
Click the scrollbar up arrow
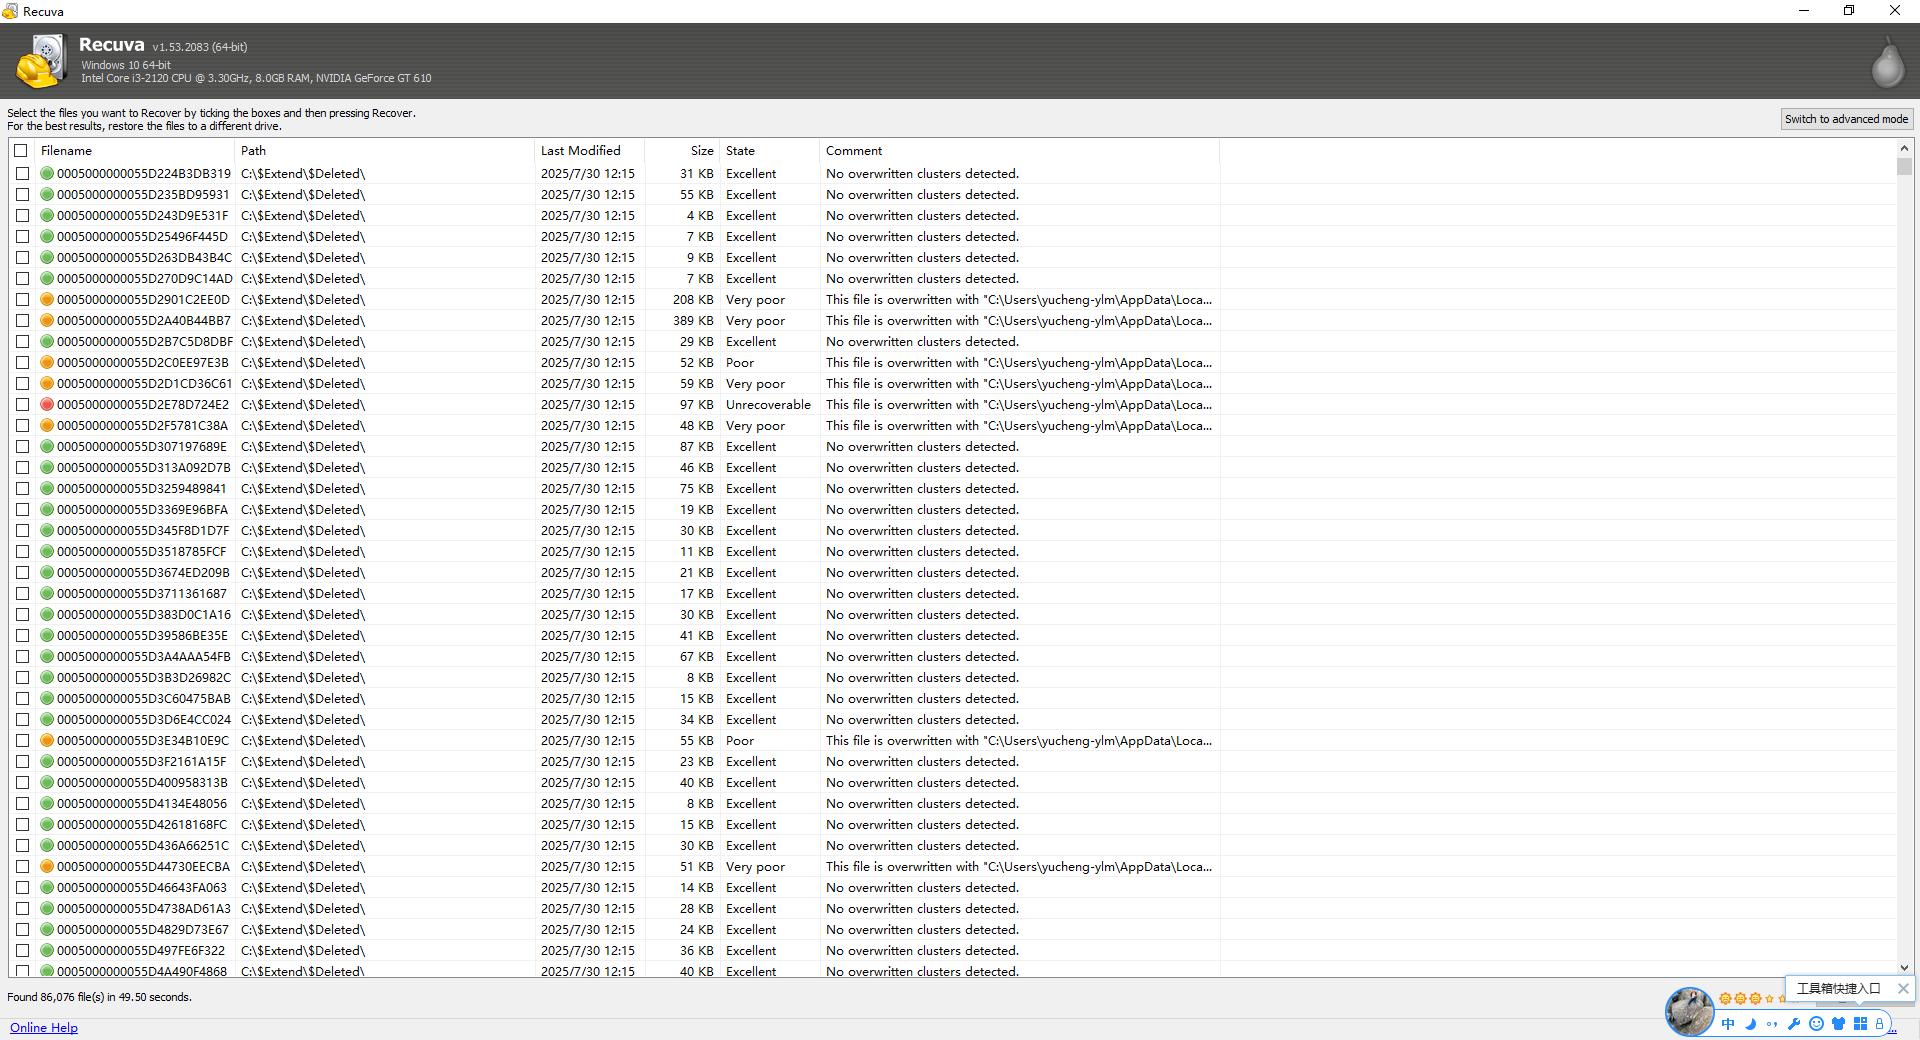coord(1904,148)
